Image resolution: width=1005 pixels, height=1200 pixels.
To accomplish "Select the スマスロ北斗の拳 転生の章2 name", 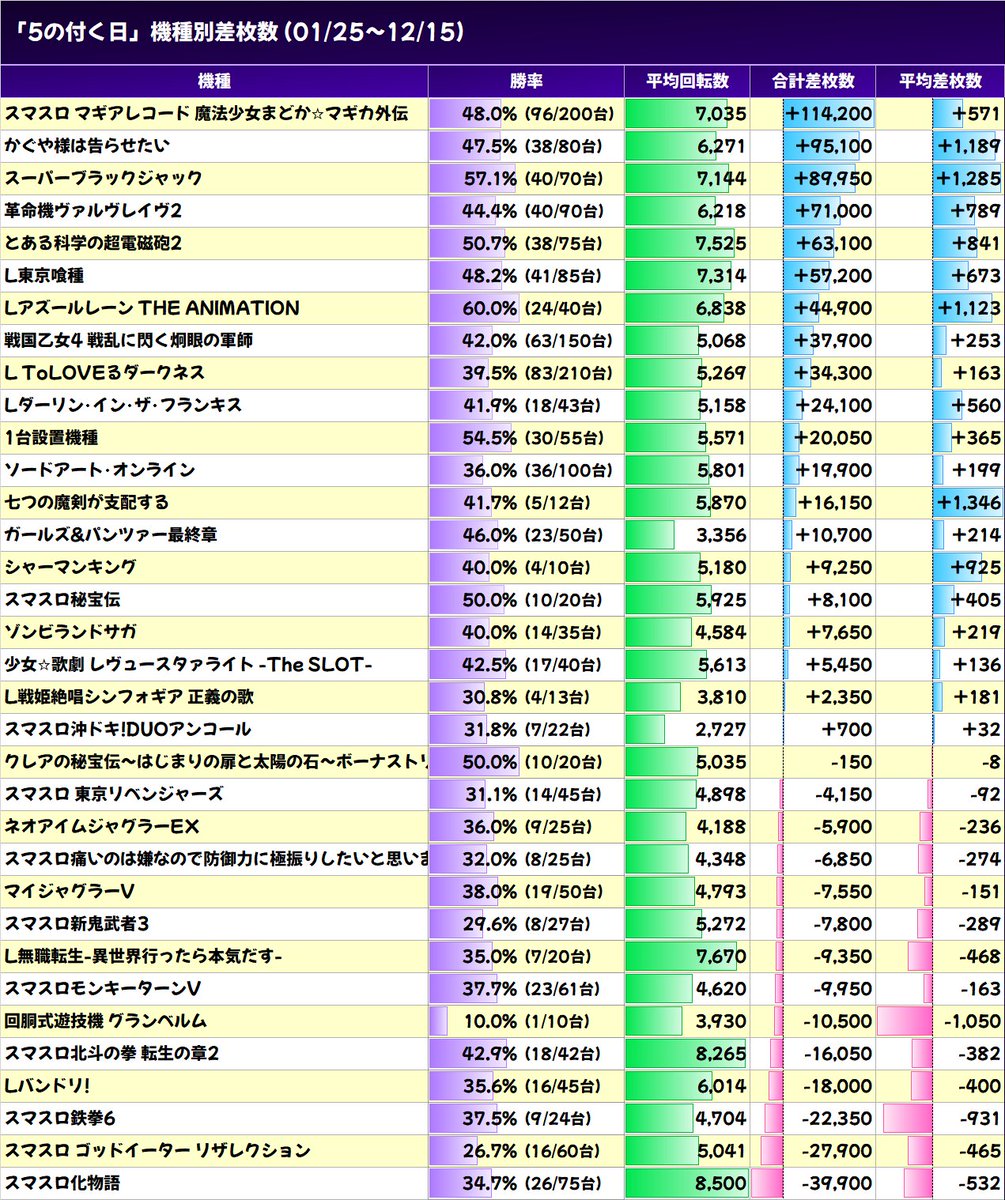I will 112,1054.
